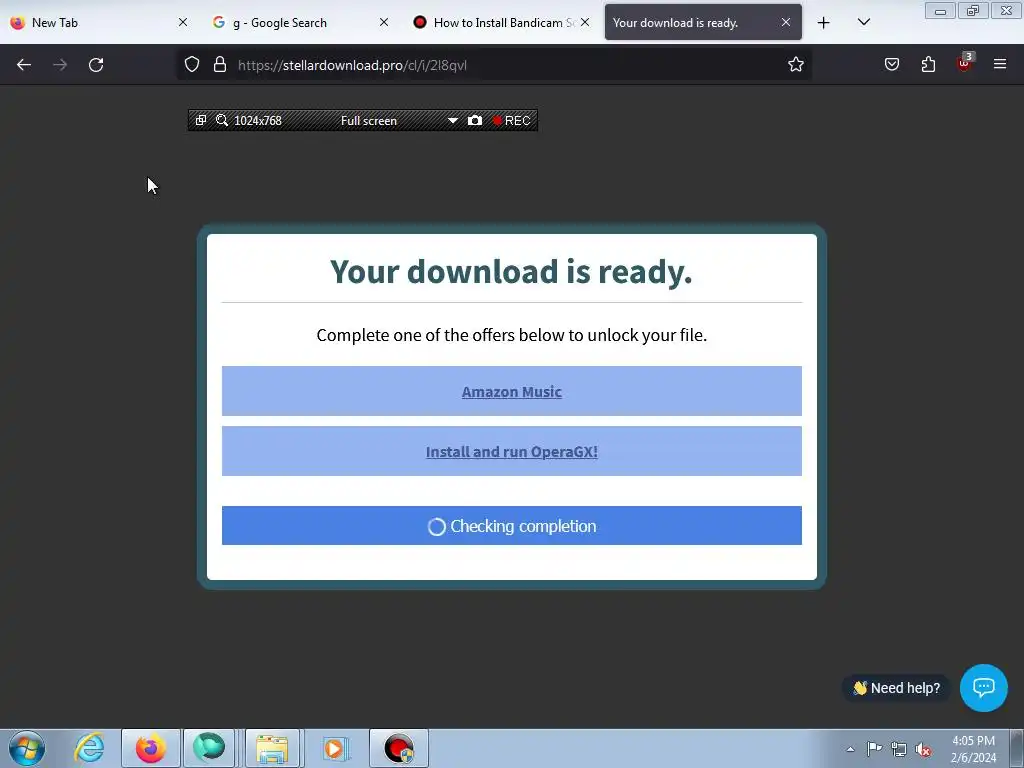Image resolution: width=1024 pixels, height=768 pixels.
Task: Click the 1024x768 resolution label
Action: coord(258,121)
